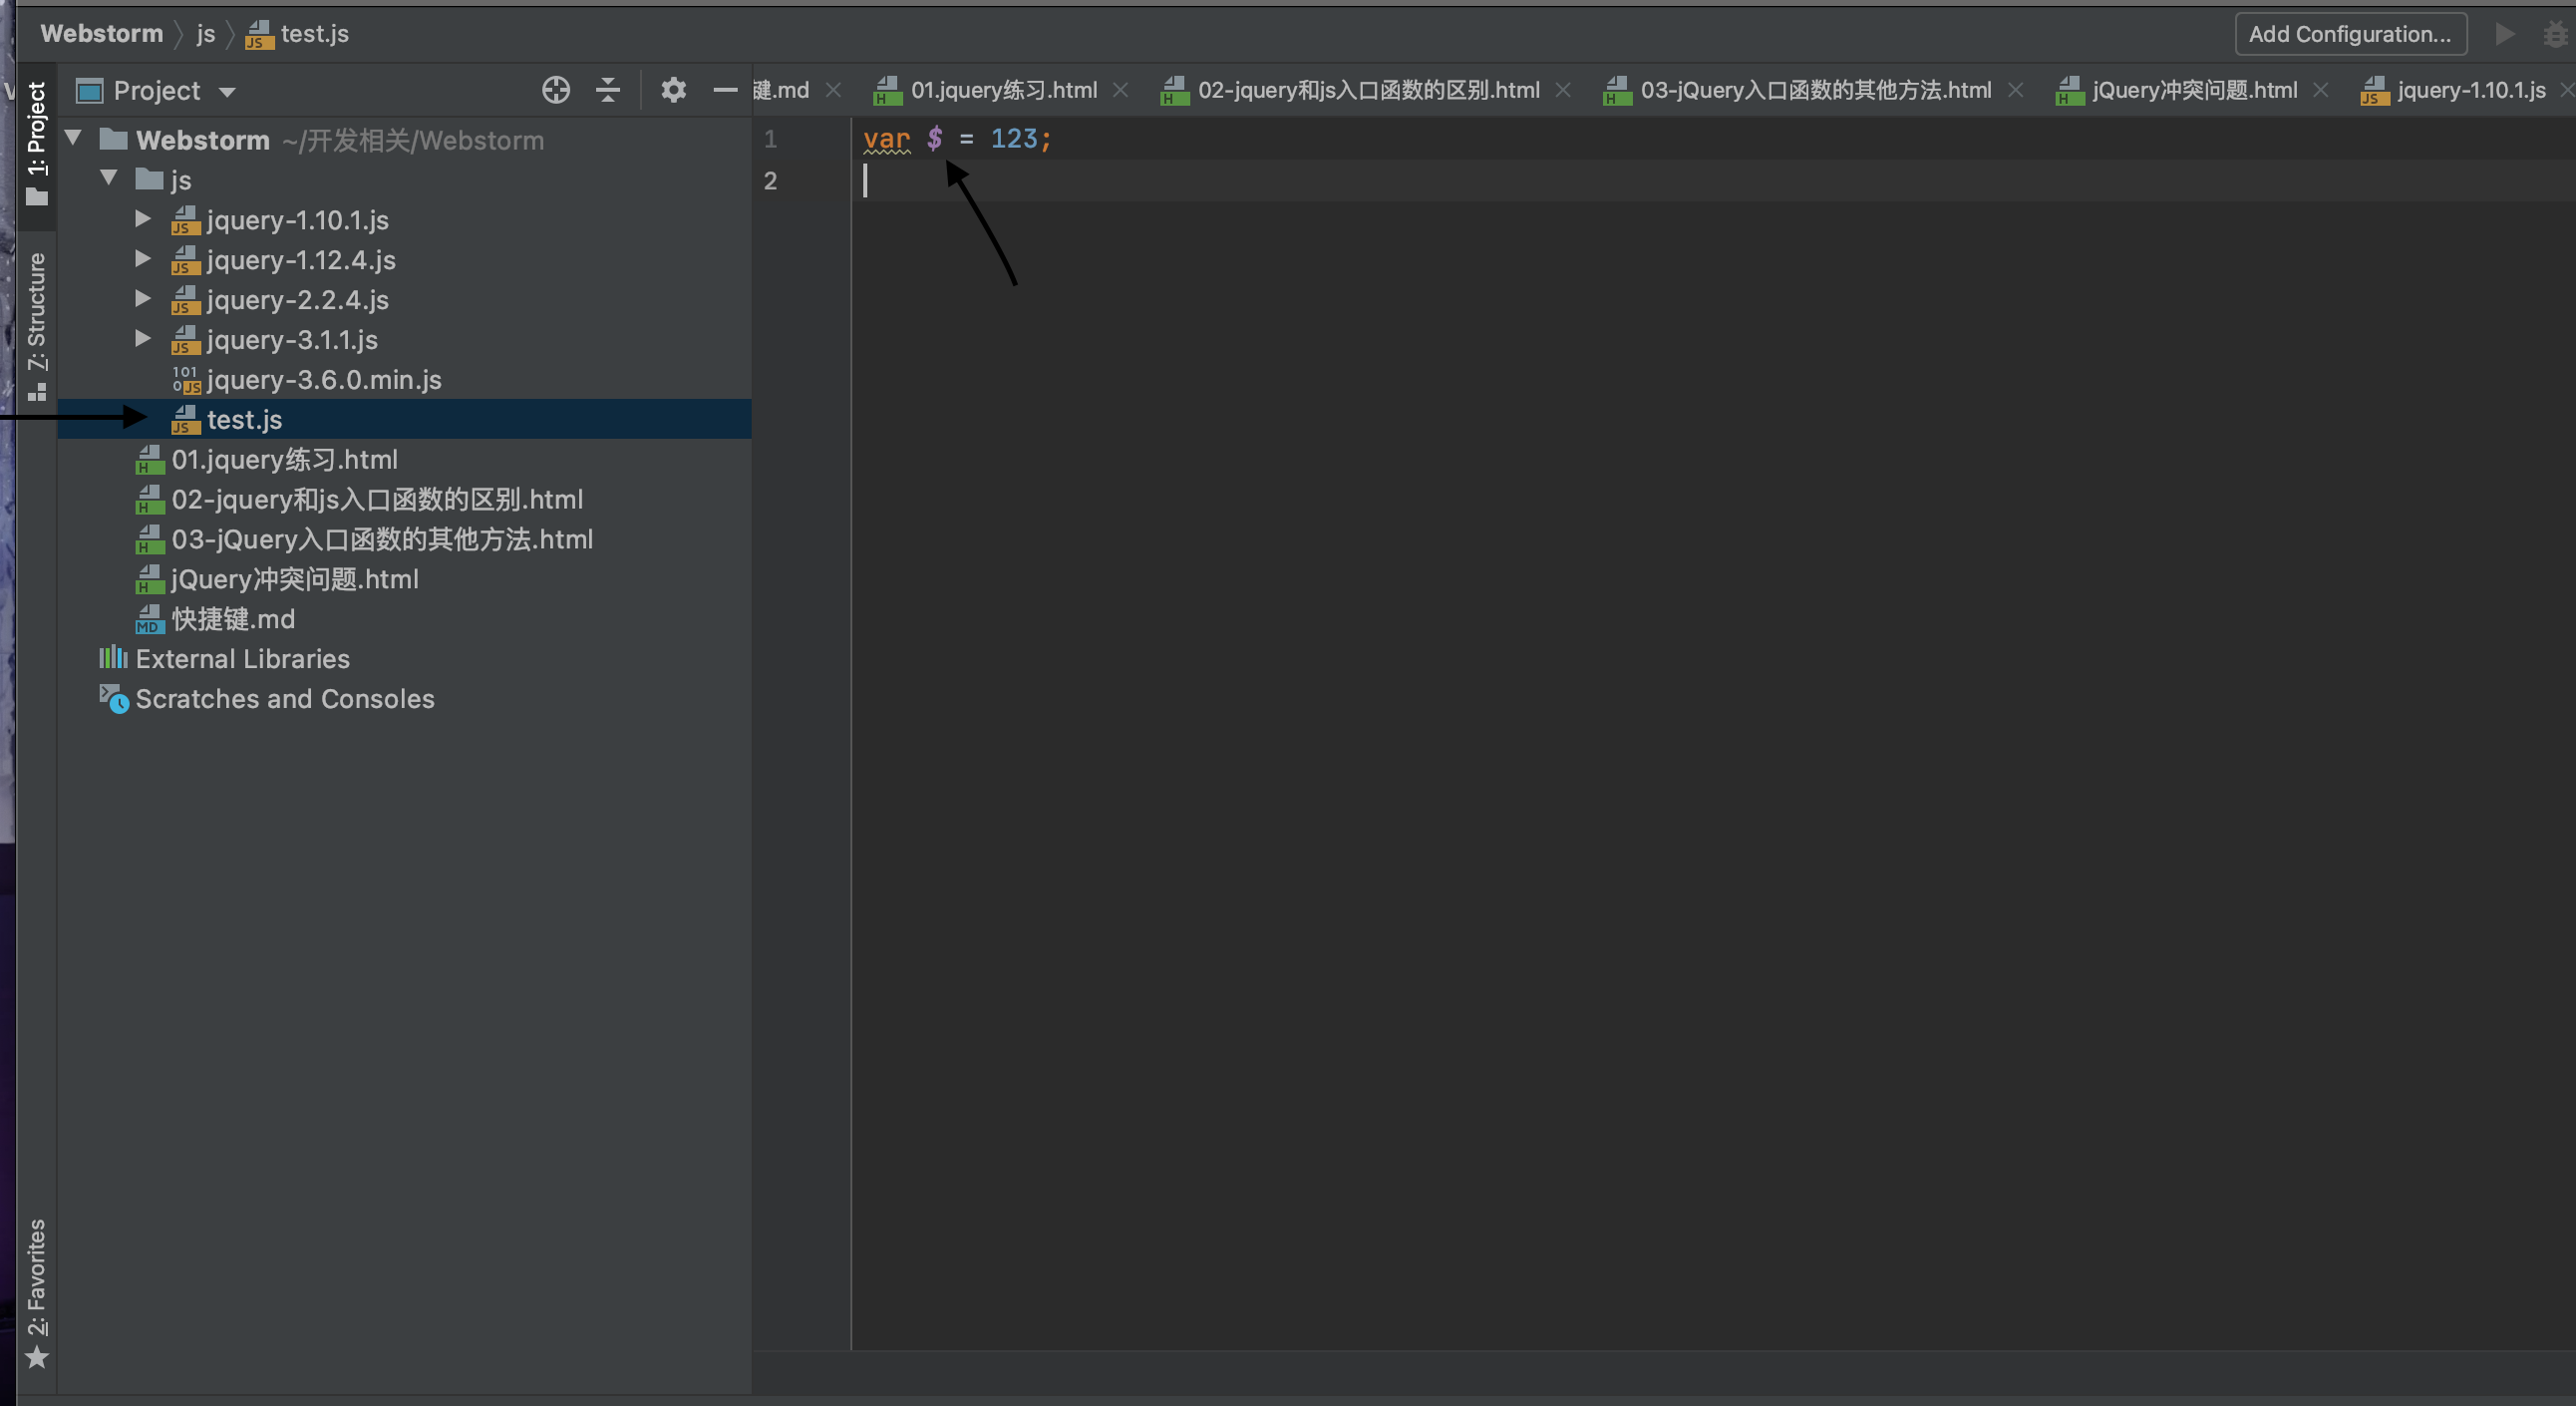The height and width of the screenshot is (1406, 2576).
Task: Collapse the js folder
Action: tap(109, 178)
